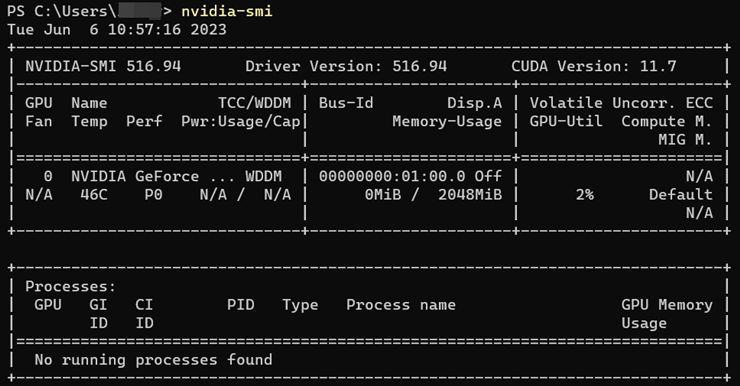Click the '46C' temperature value
The height and width of the screenshot is (386, 740).
(x=94, y=195)
